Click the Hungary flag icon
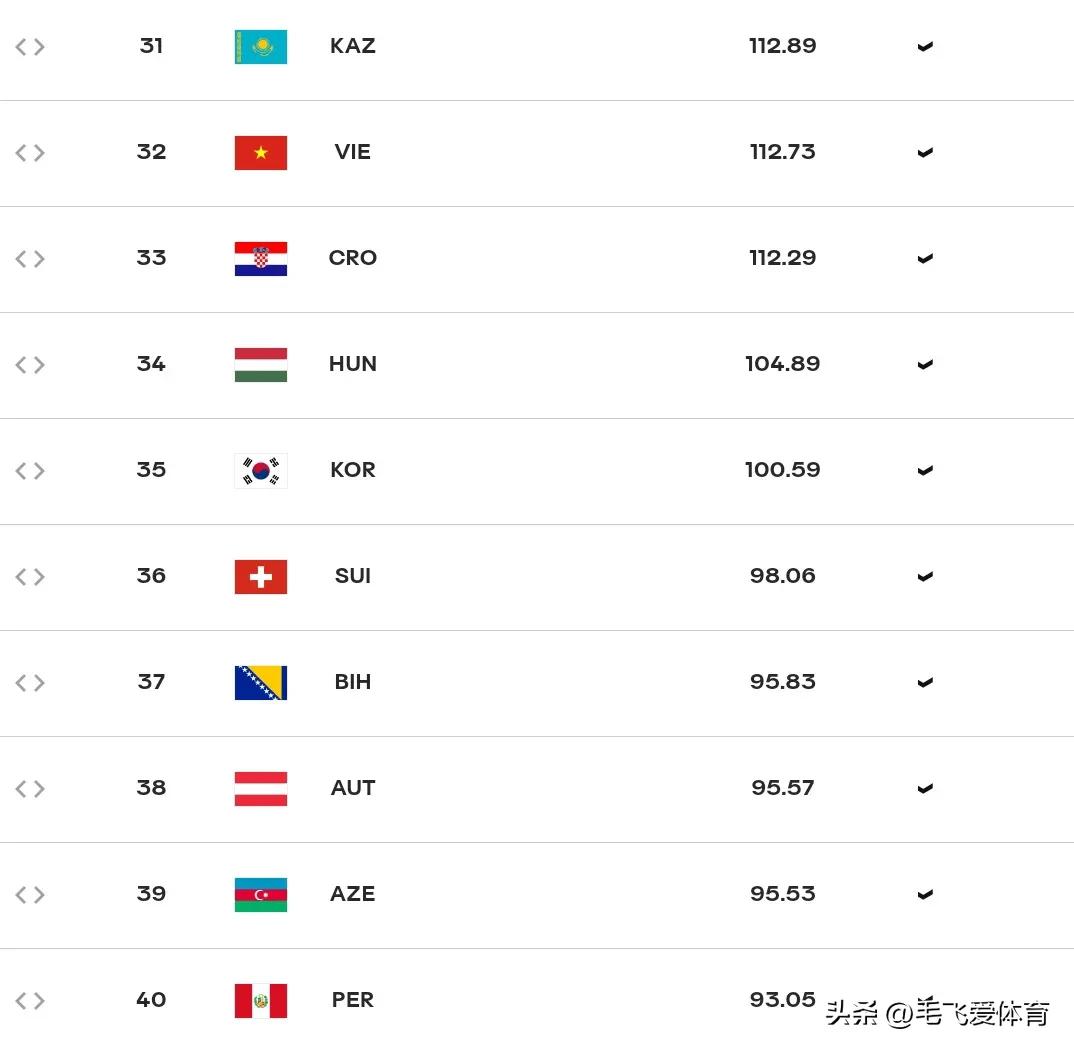1074x1051 pixels. point(260,364)
